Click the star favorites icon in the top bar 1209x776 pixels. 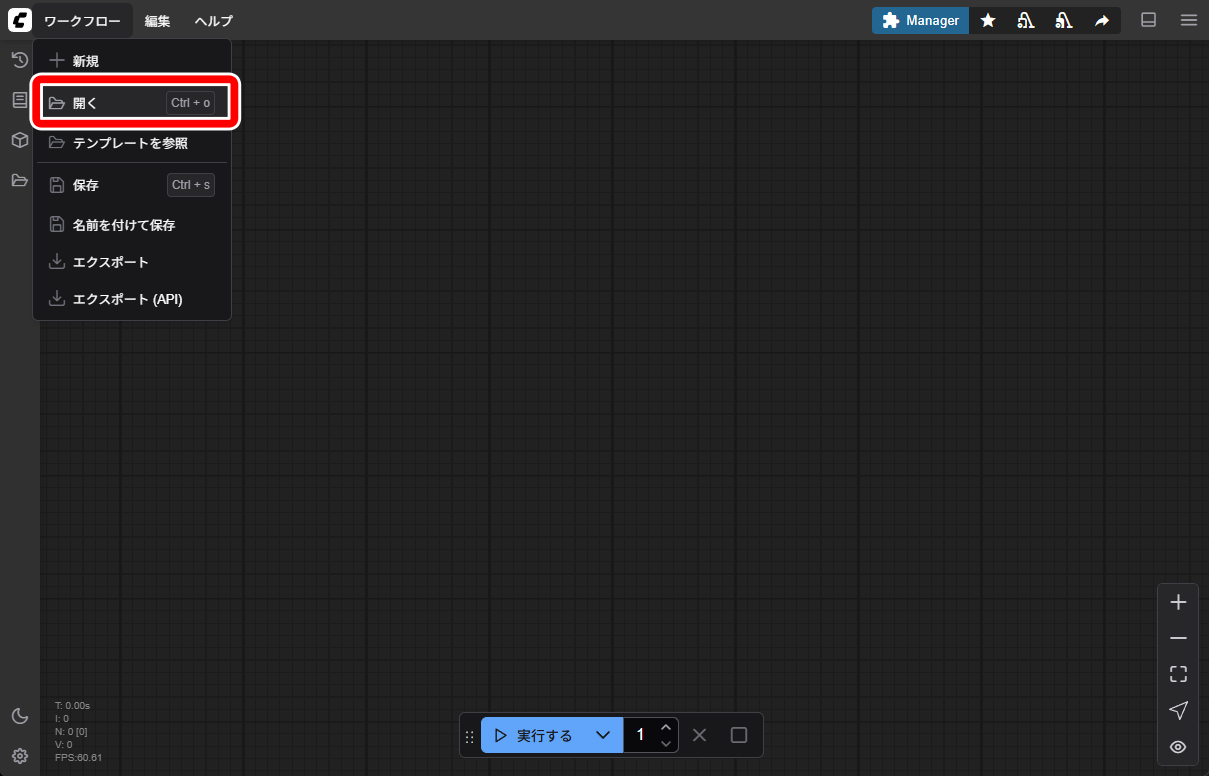point(988,20)
